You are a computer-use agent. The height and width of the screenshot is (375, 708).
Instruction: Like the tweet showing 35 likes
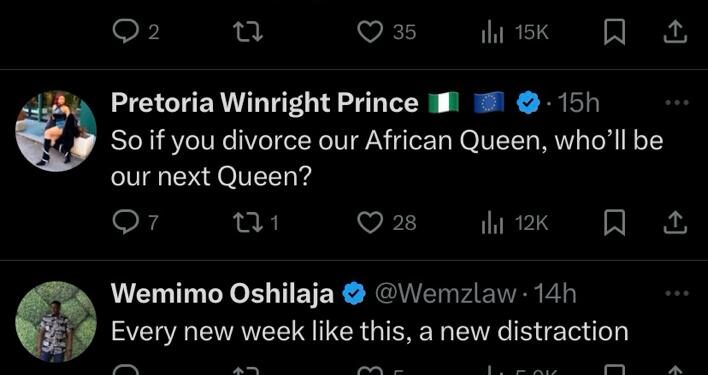pyautogui.click(x=387, y=32)
